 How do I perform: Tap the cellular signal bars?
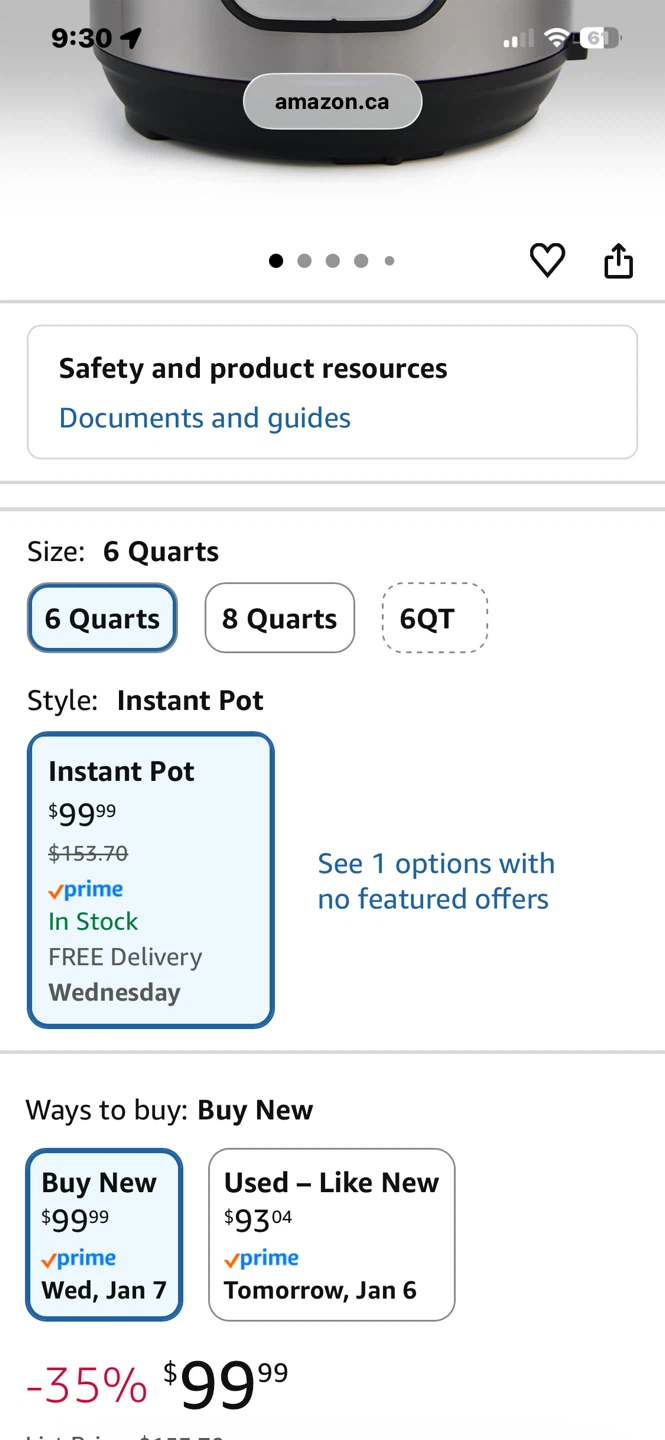click(x=518, y=39)
